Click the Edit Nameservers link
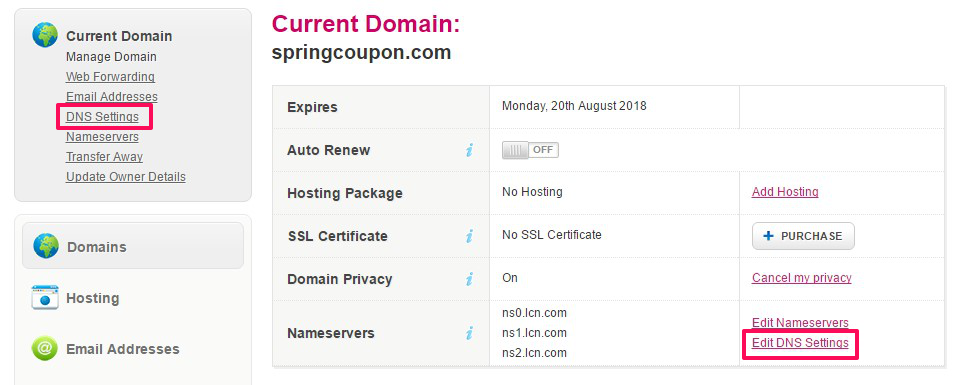This screenshot has width=959, height=385. (801, 323)
